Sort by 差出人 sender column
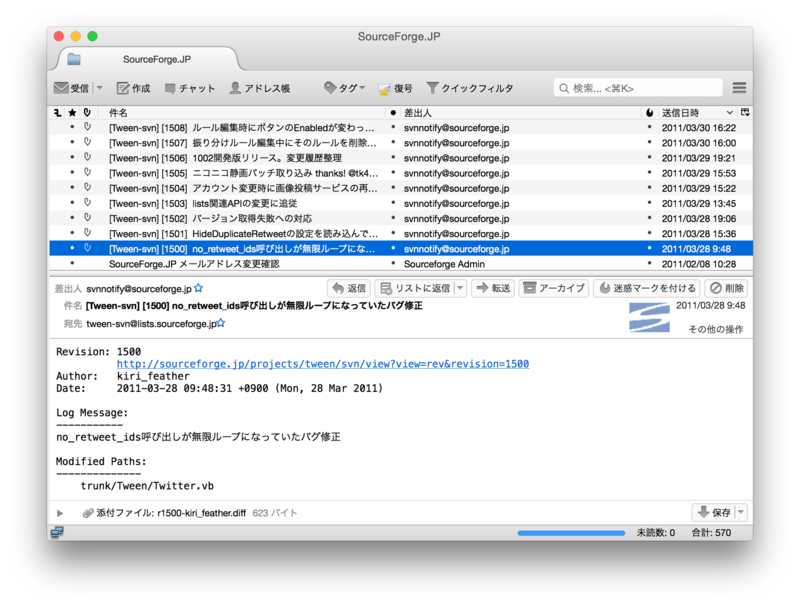The width and height of the screenshot is (800, 608). [520, 113]
